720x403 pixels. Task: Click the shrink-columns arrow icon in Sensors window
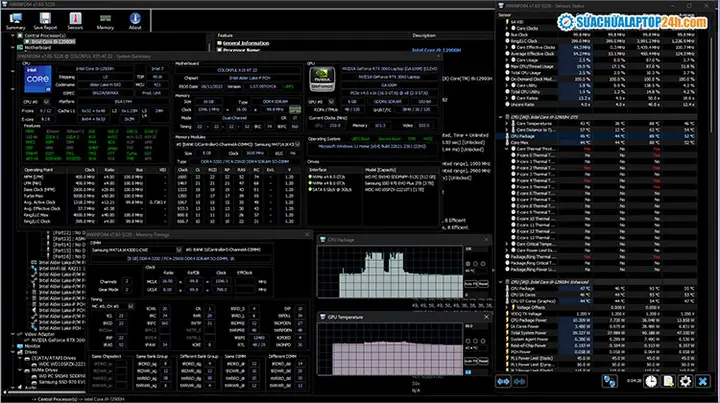pyautogui.click(x=519, y=381)
